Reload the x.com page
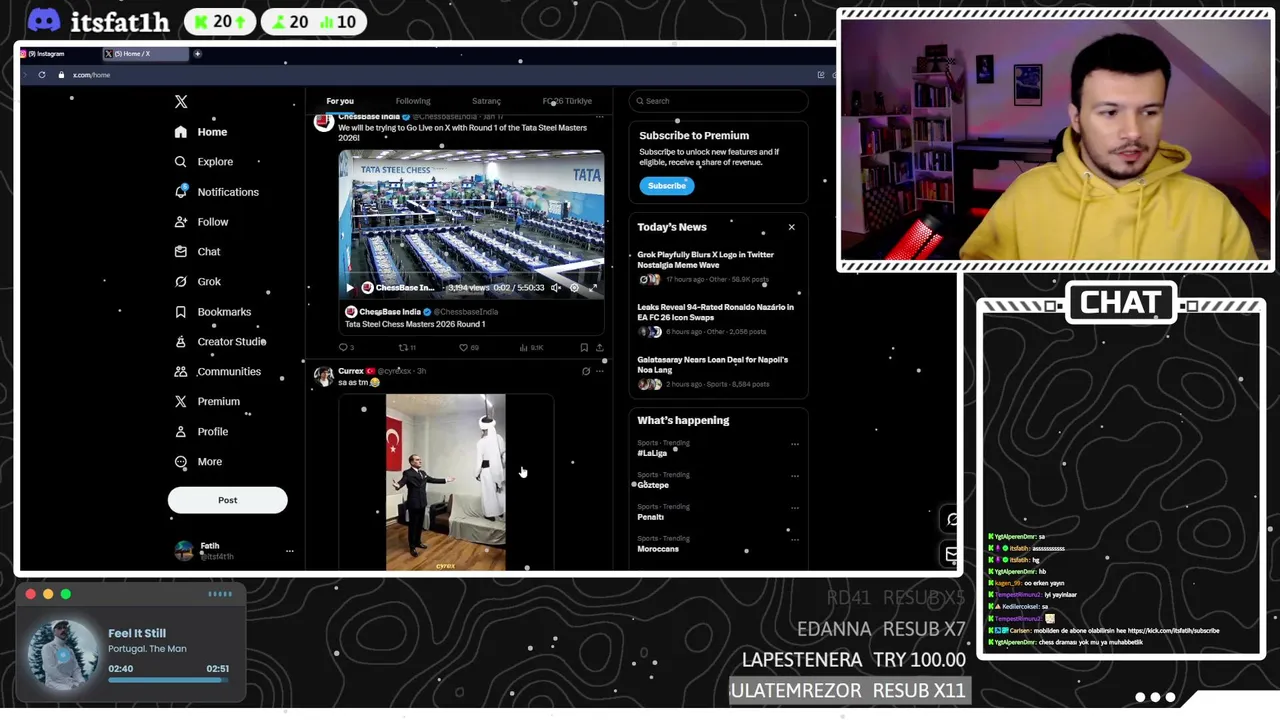Viewport: 1280px width, 720px height. pyautogui.click(x=42, y=75)
